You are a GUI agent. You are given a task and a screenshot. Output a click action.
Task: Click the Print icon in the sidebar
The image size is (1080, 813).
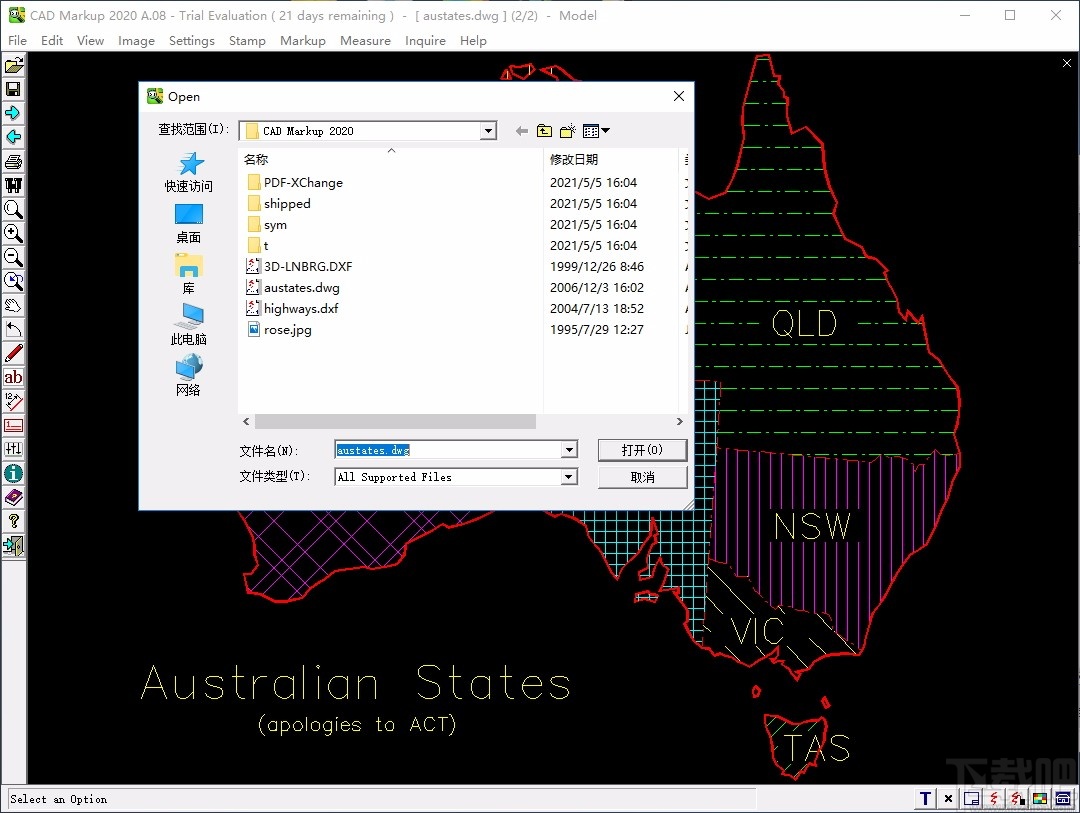point(13,161)
